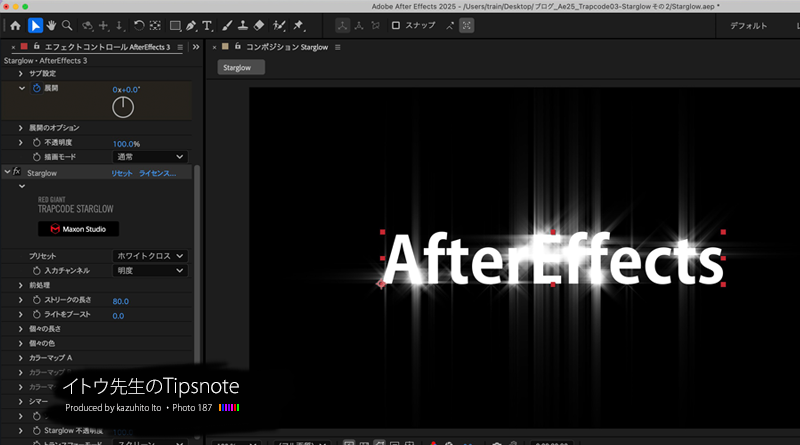Switch to コンポジション Starglow panel tab
Image resolution: width=800 pixels, height=445 pixels.
(287, 47)
